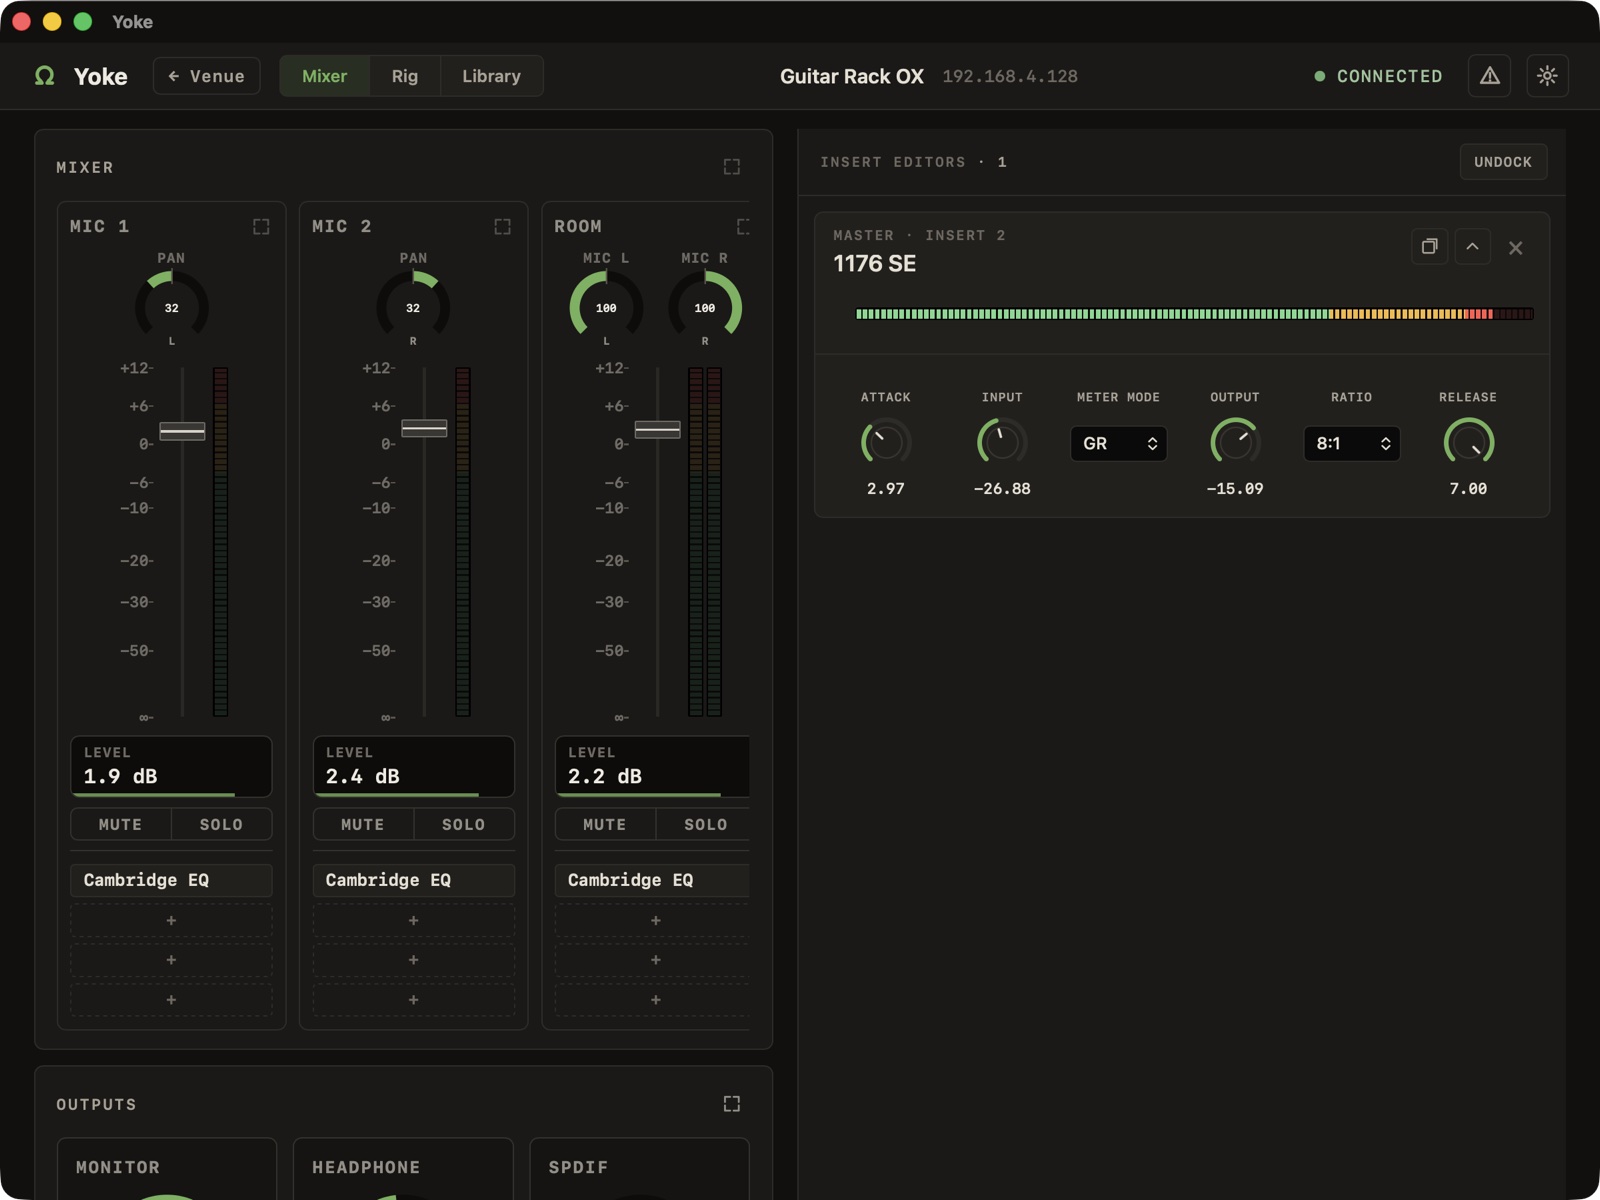Click the MIC 1 fader handle
Screen dimensions: 1600x1200
[x=182, y=431]
